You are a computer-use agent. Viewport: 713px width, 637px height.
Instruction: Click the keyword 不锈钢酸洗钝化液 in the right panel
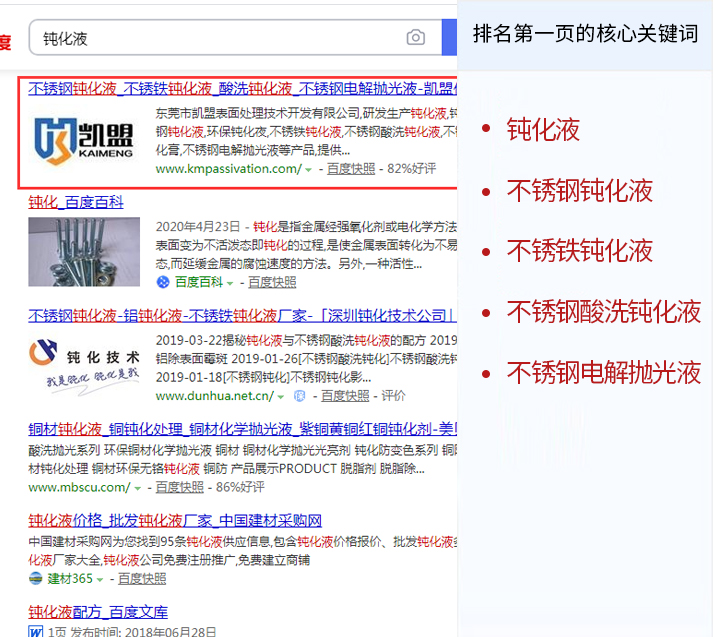click(604, 312)
